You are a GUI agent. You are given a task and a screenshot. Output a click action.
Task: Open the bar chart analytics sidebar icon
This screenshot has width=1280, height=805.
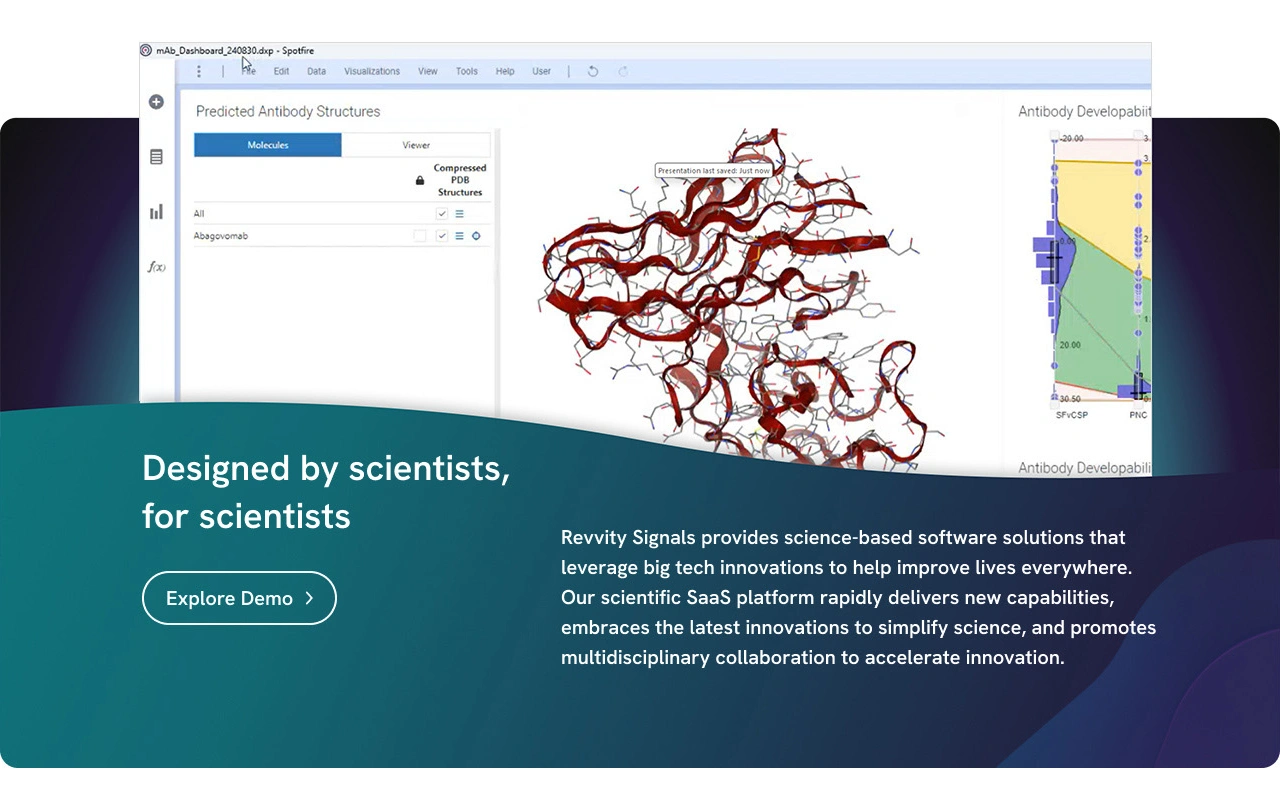(156, 212)
